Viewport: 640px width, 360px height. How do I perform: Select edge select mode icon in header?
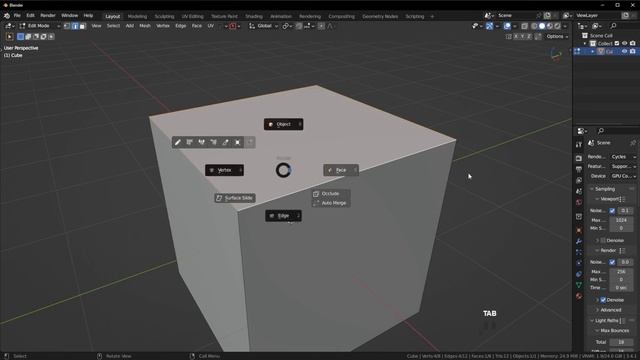click(x=75, y=26)
